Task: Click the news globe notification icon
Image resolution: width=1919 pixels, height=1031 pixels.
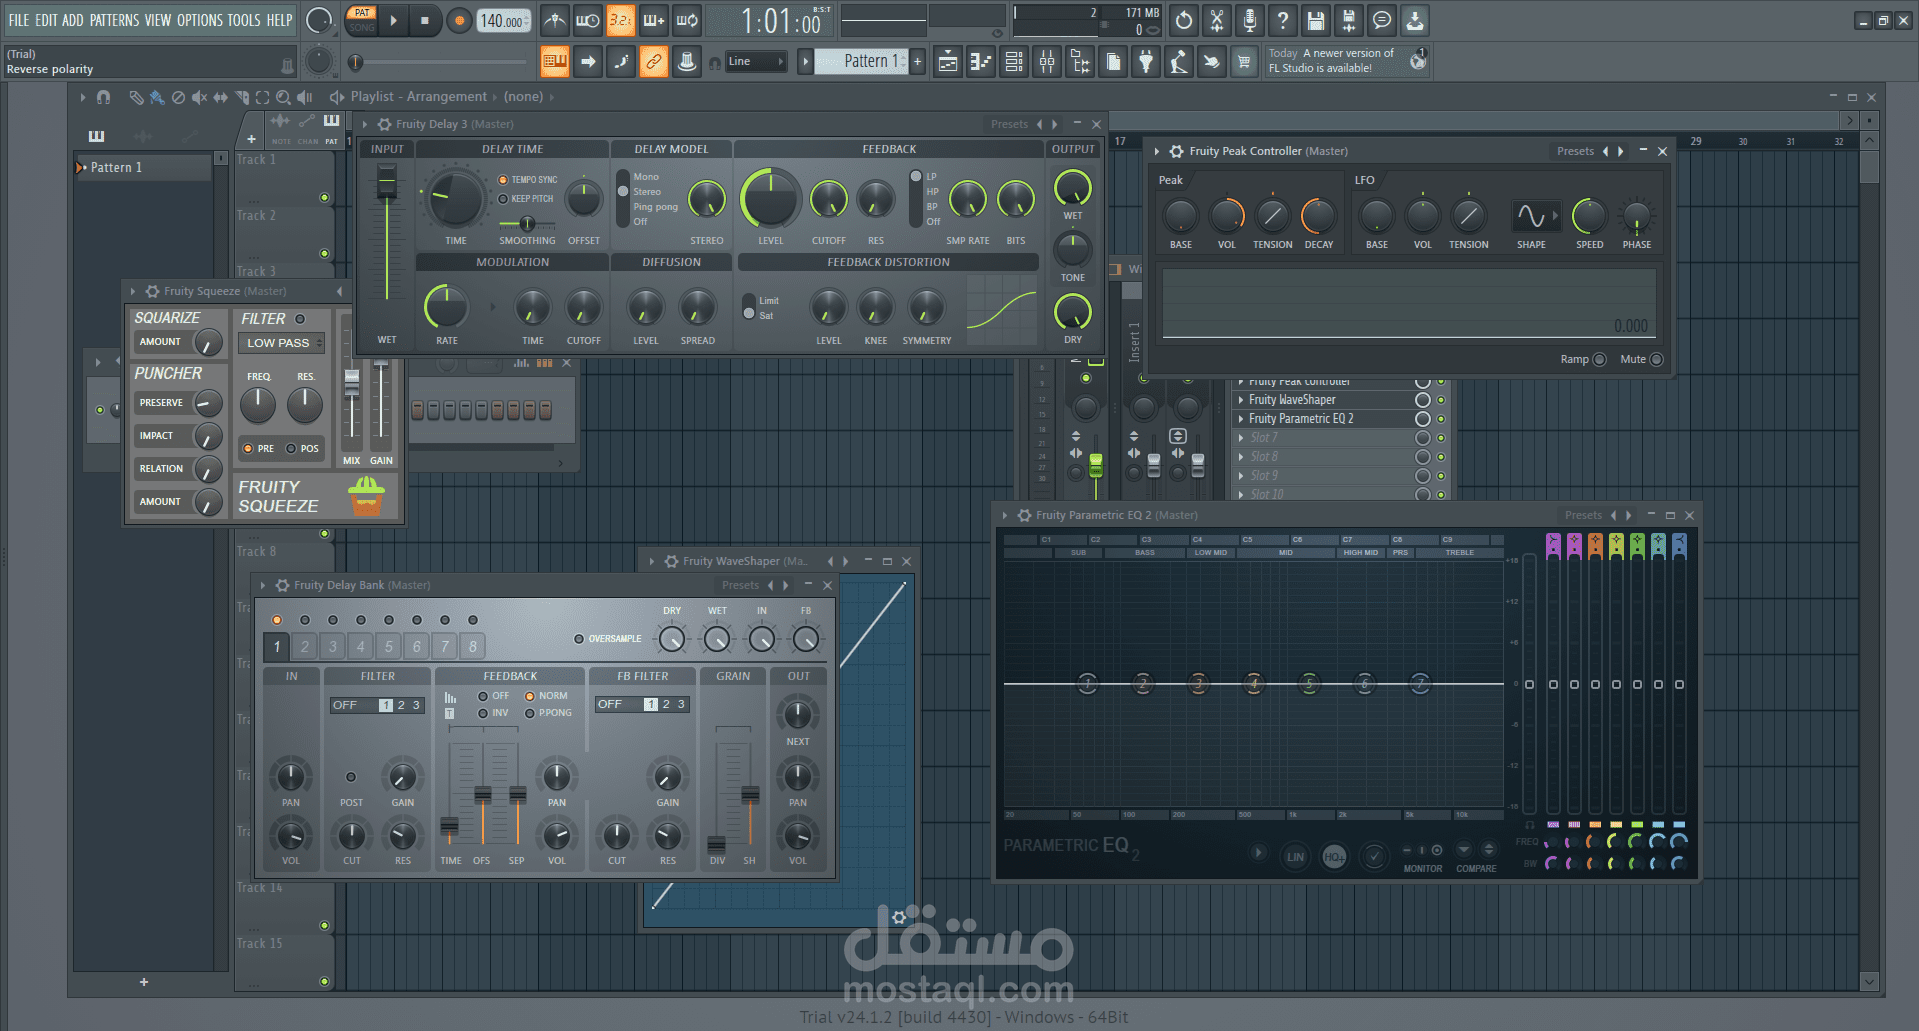Action: [x=1418, y=60]
